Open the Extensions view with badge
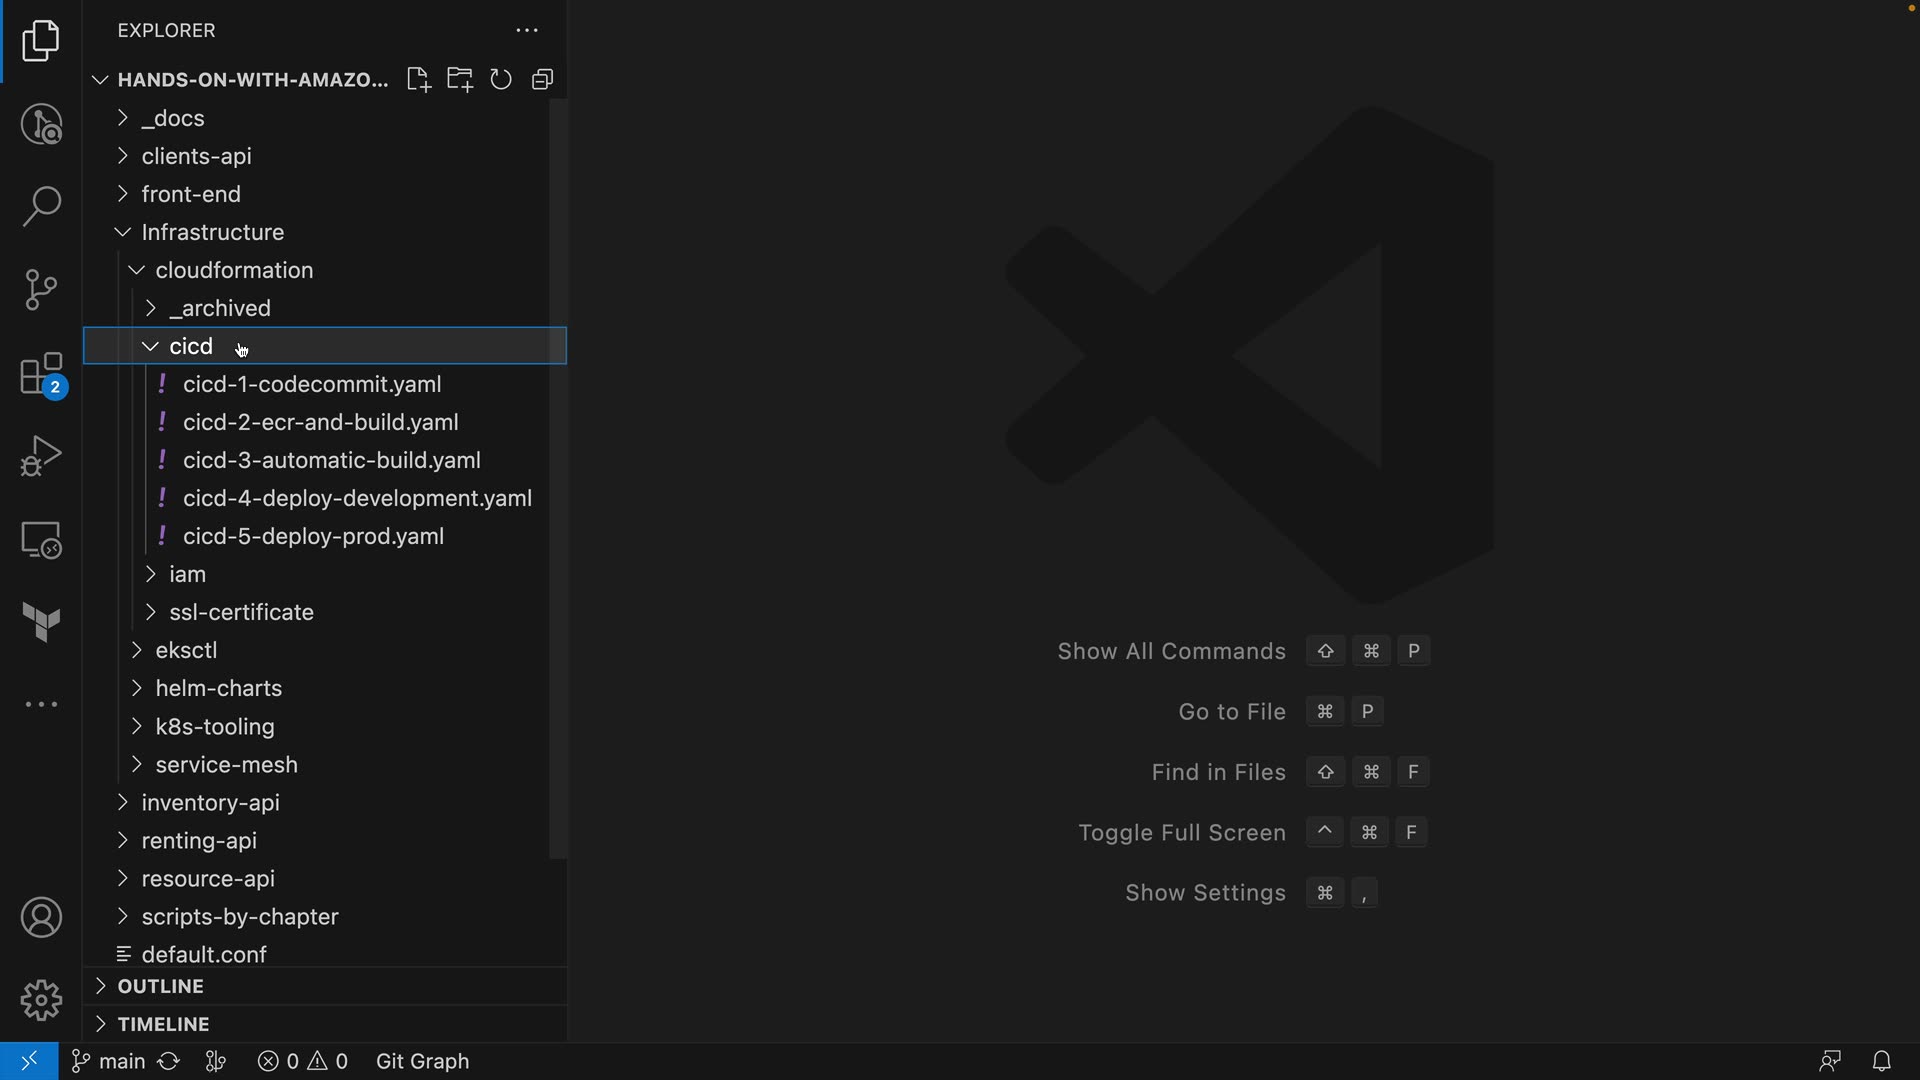 pyautogui.click(x=41, y=375)
